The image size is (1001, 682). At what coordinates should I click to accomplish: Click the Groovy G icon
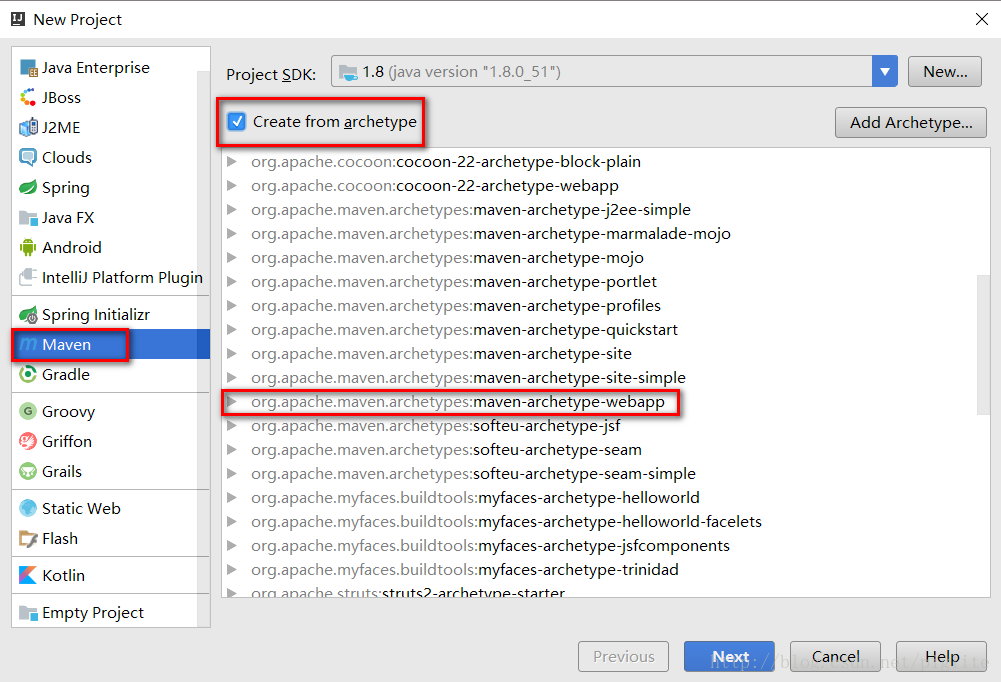coord(28,411)
